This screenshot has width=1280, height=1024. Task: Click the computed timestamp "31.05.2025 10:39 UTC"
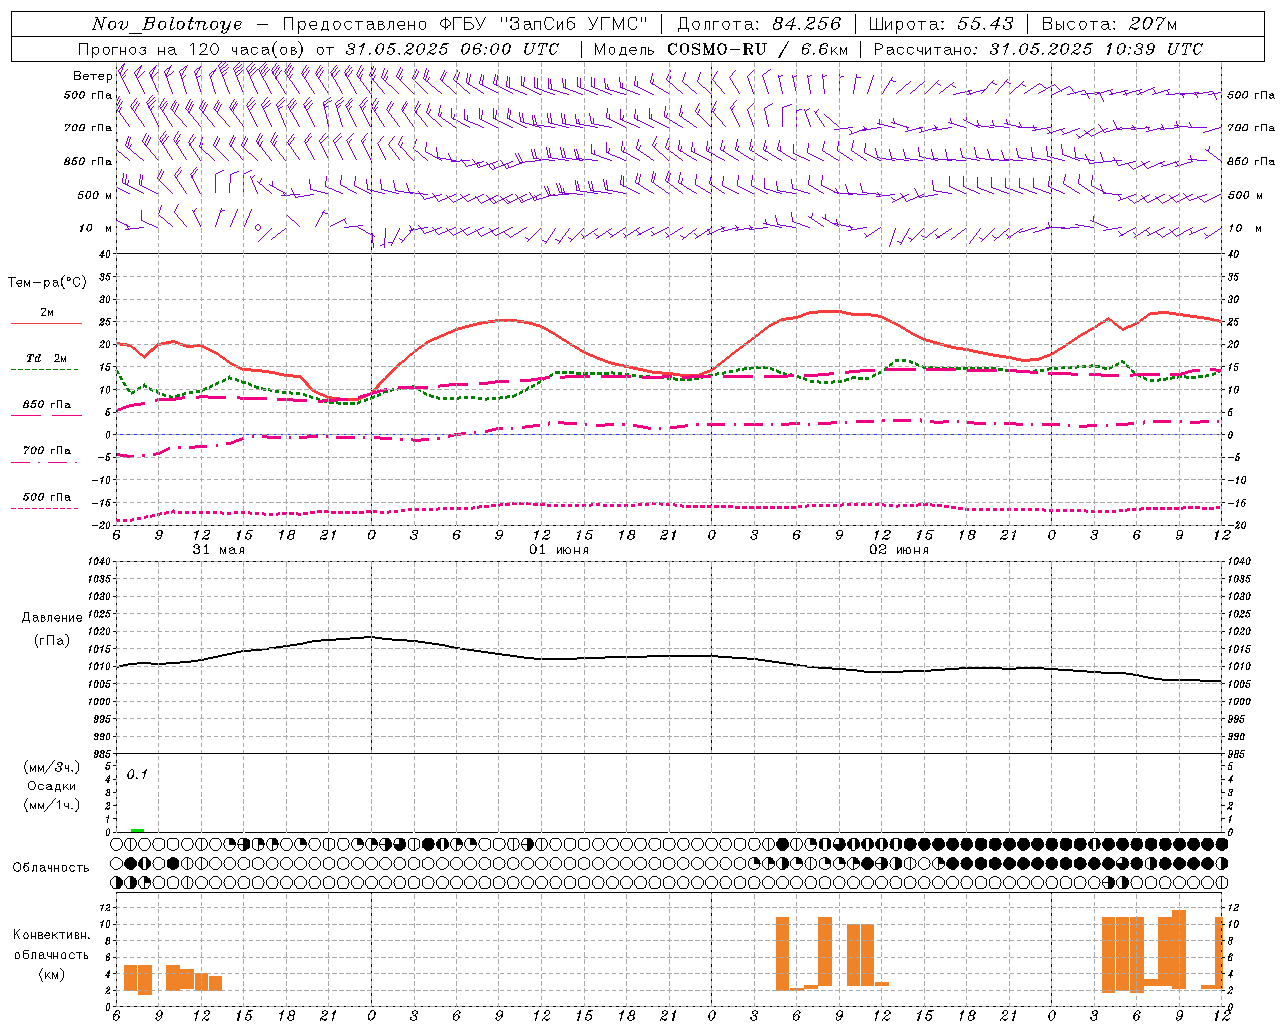(1096, 49)
